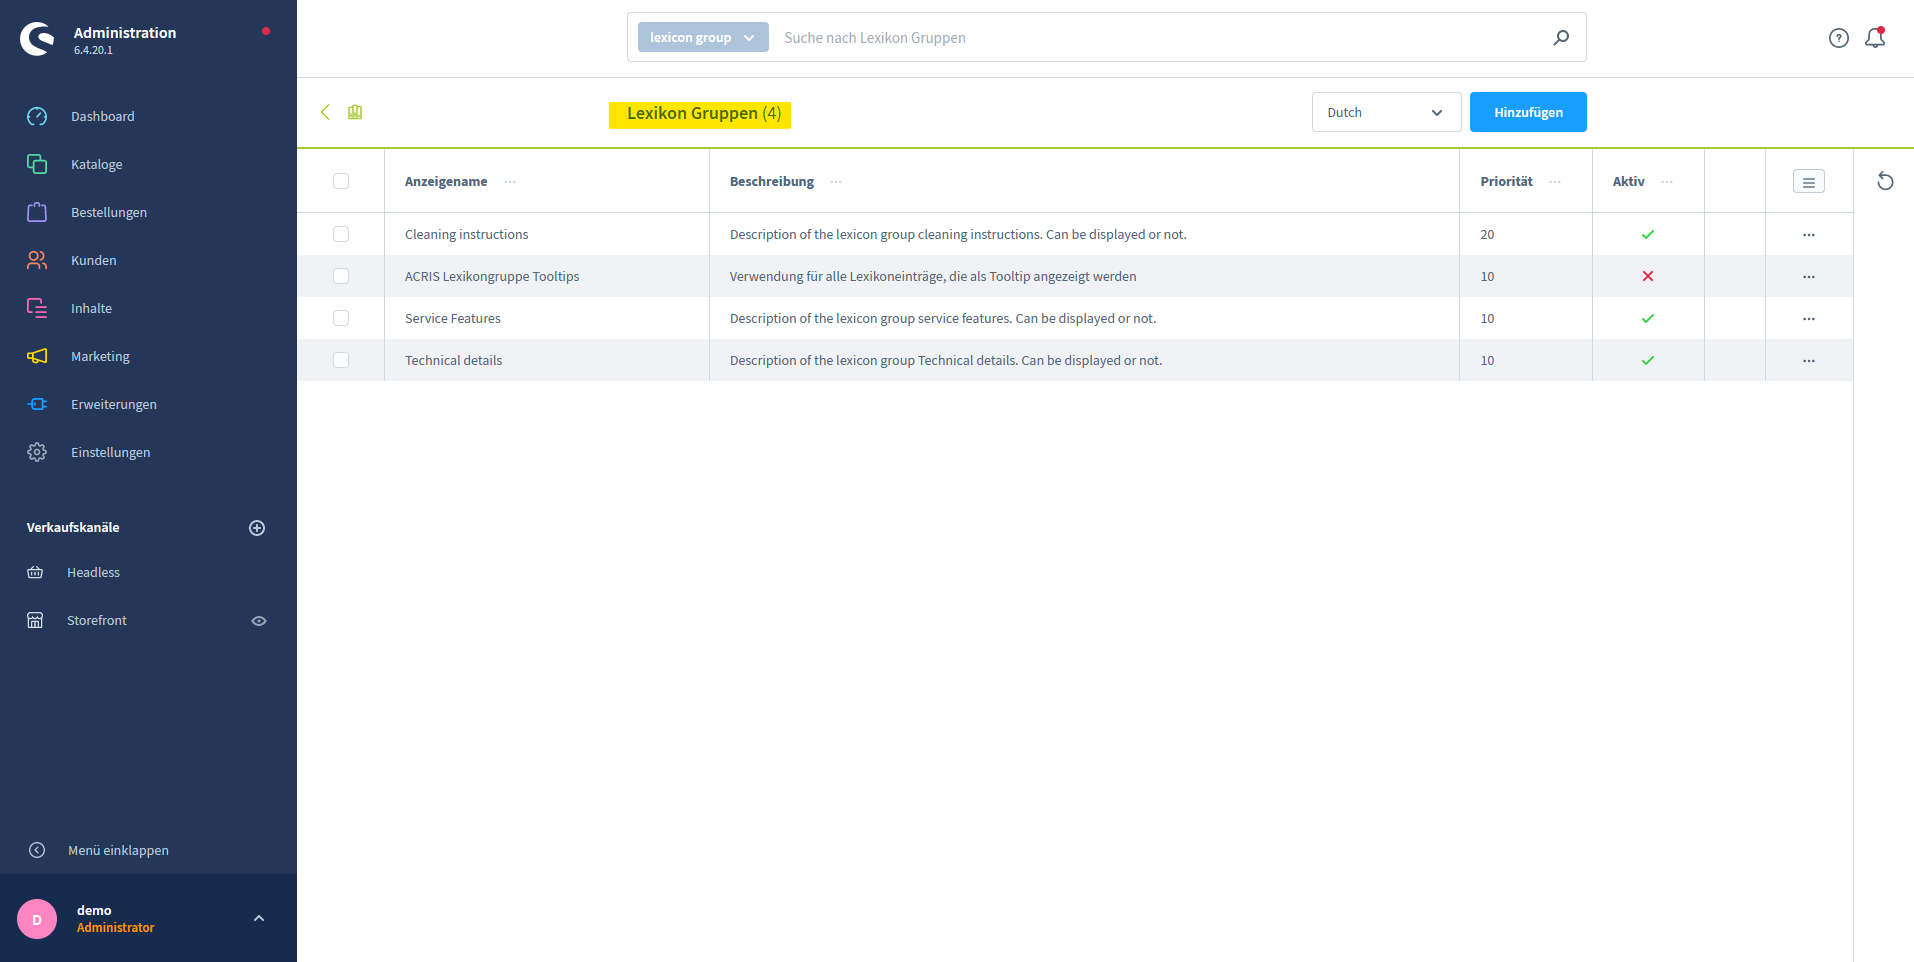The image size is (1914, 962).
Task: Sort by Priorität column header
Action: [x=1506, y=181]
